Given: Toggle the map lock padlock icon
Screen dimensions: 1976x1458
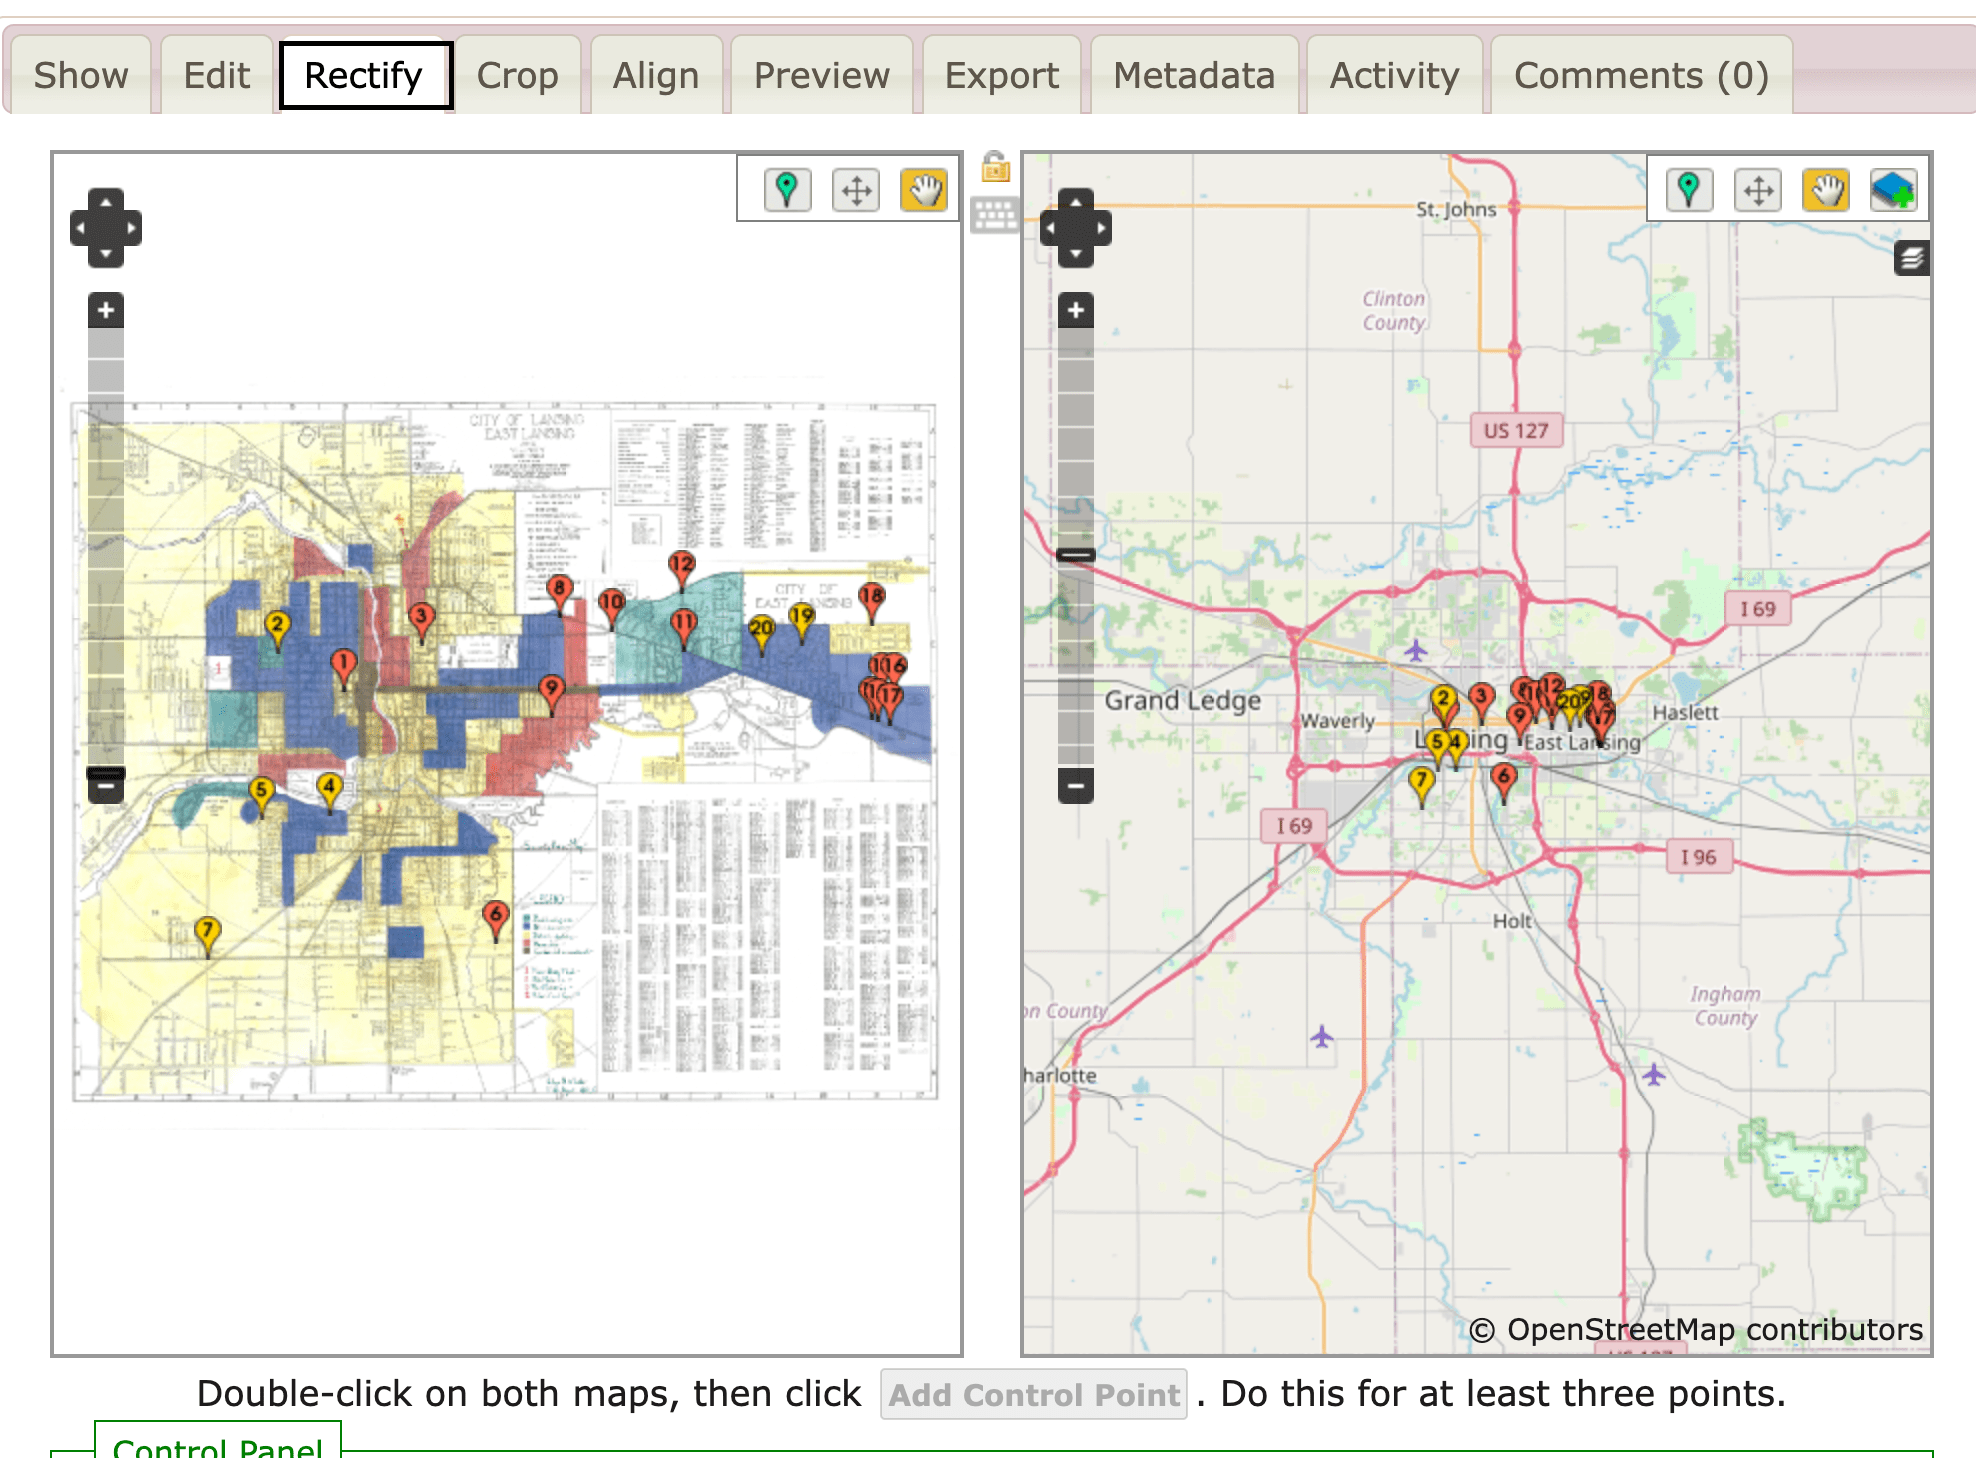Looking at the screenshot, I should point(995,167).
